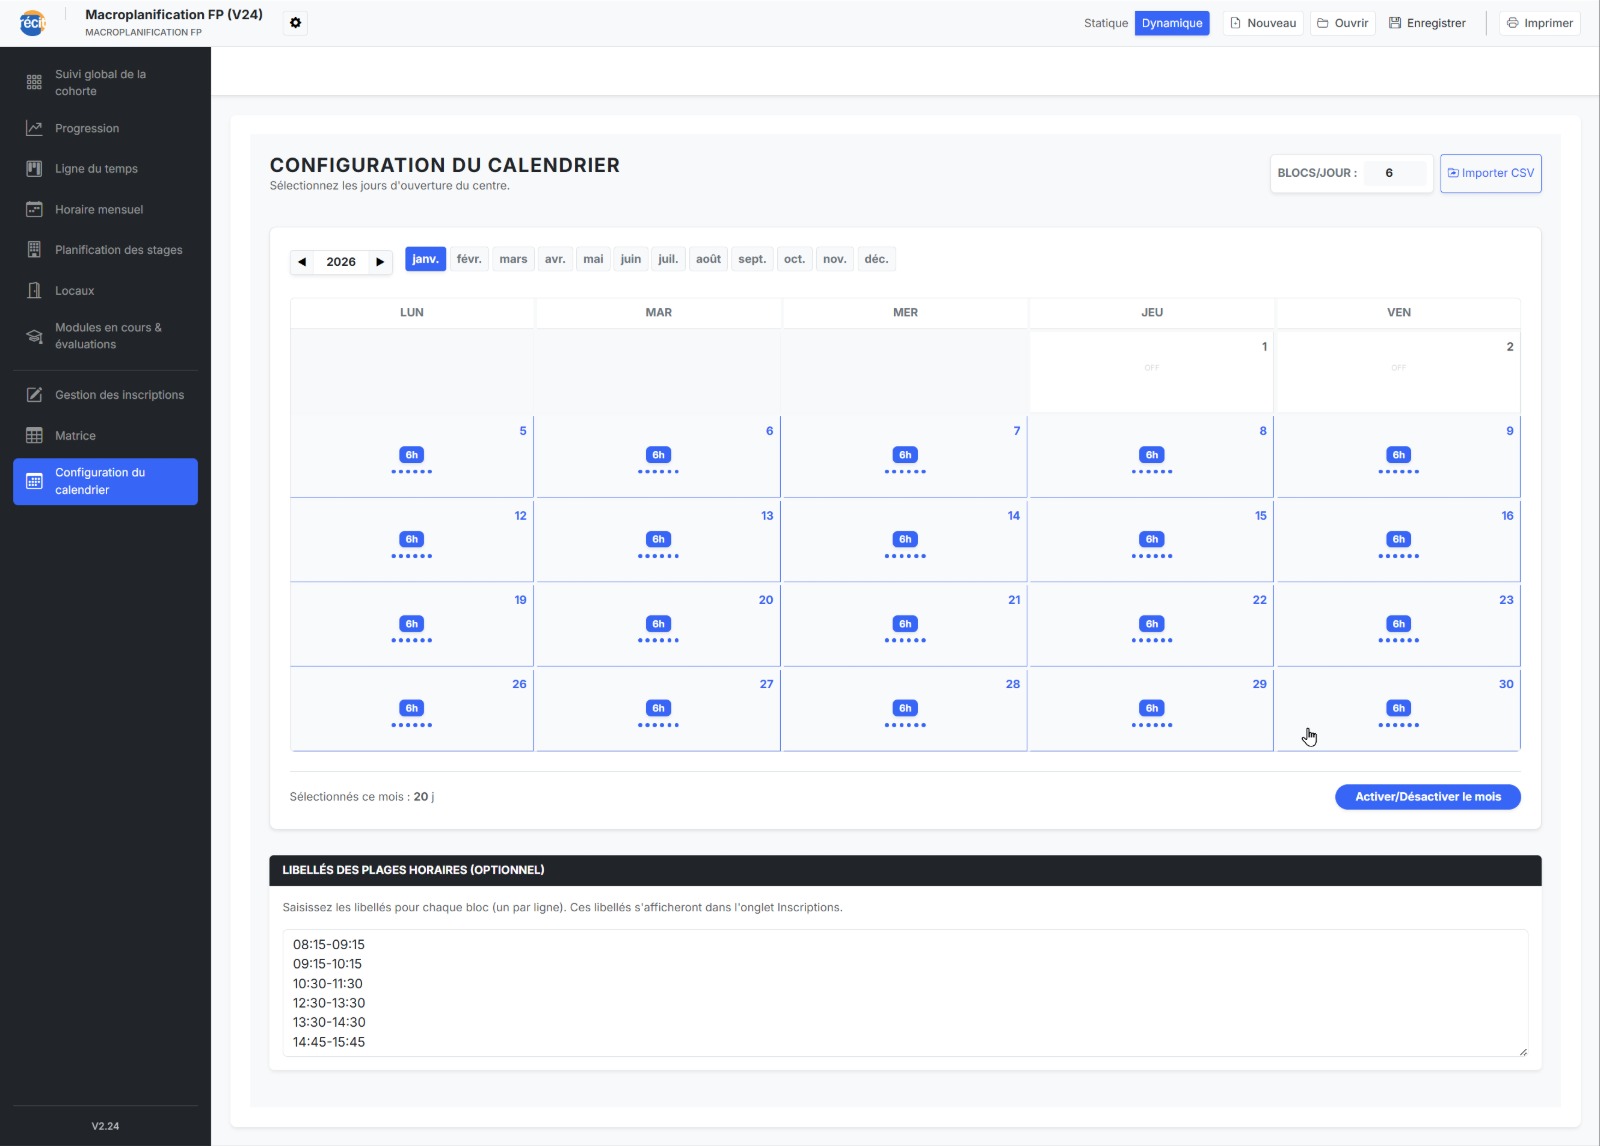Edit the Blocs/Jour number field
The height and width of the screenshot is (1146, 1600).
(x=1395, y=173)
